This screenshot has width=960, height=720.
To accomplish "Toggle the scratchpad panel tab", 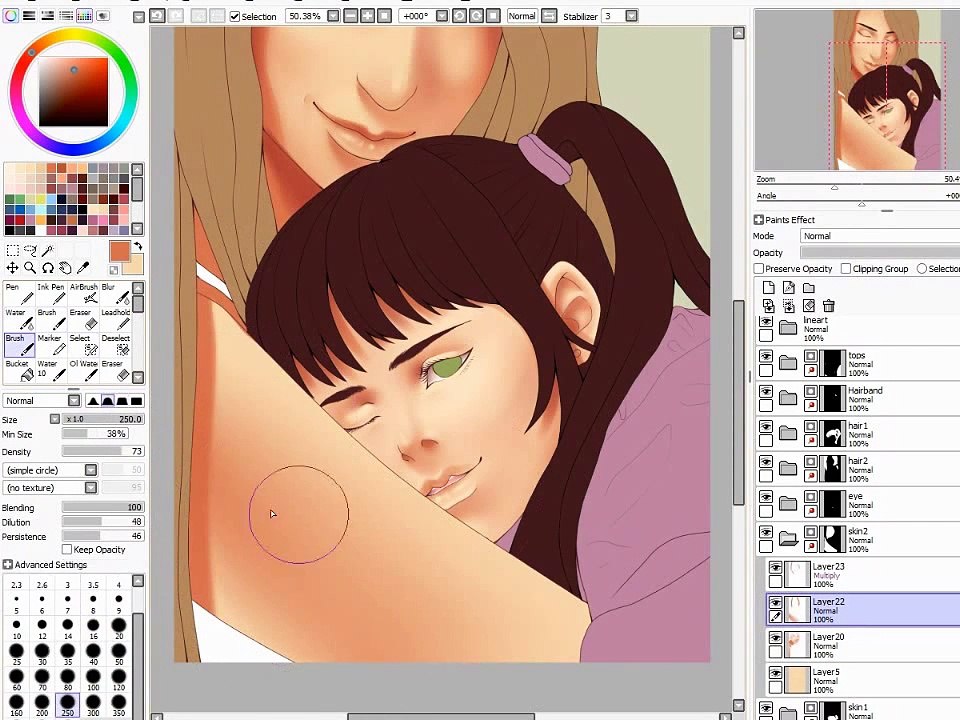I will [x=103, y=16].
